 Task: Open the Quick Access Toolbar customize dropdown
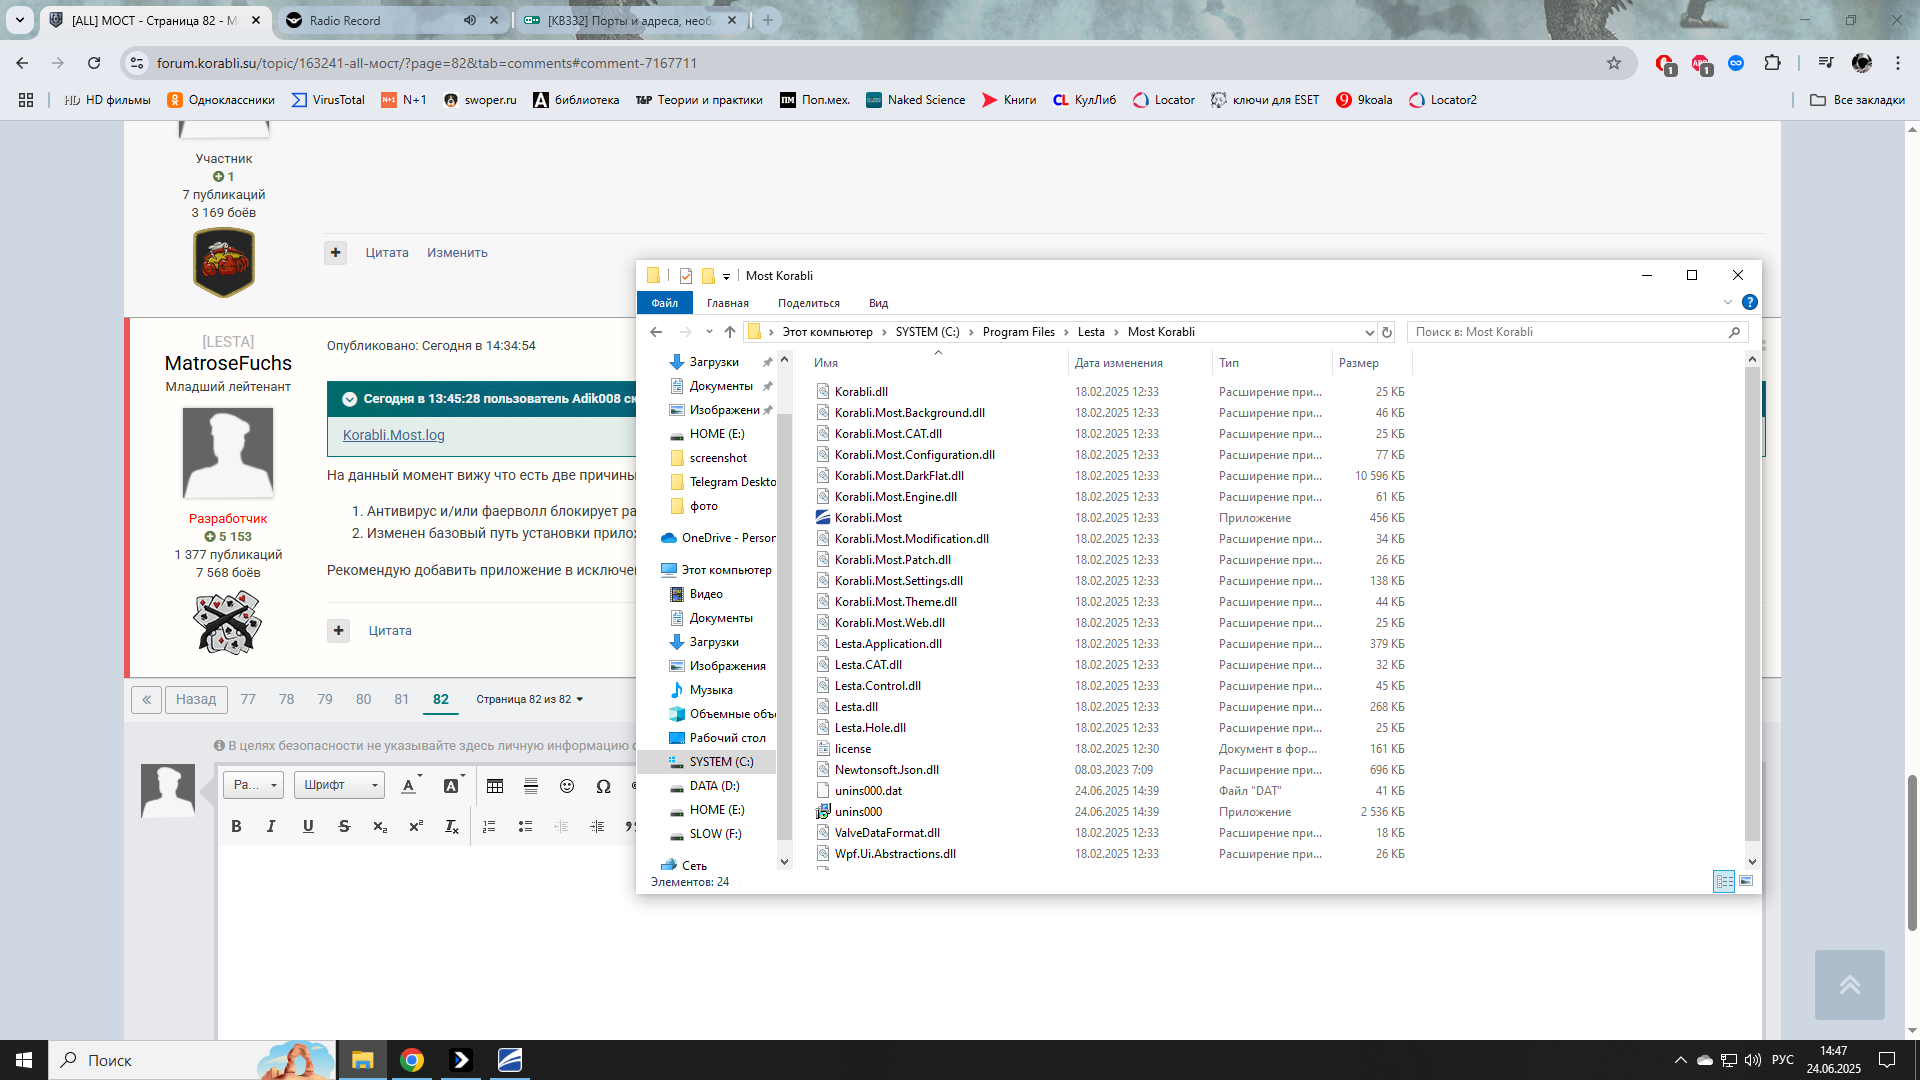point(727,276)
